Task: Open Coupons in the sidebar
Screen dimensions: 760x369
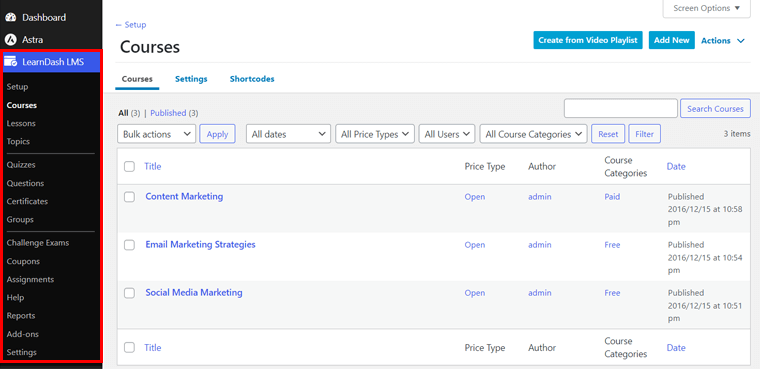Action: coord(23,261)
